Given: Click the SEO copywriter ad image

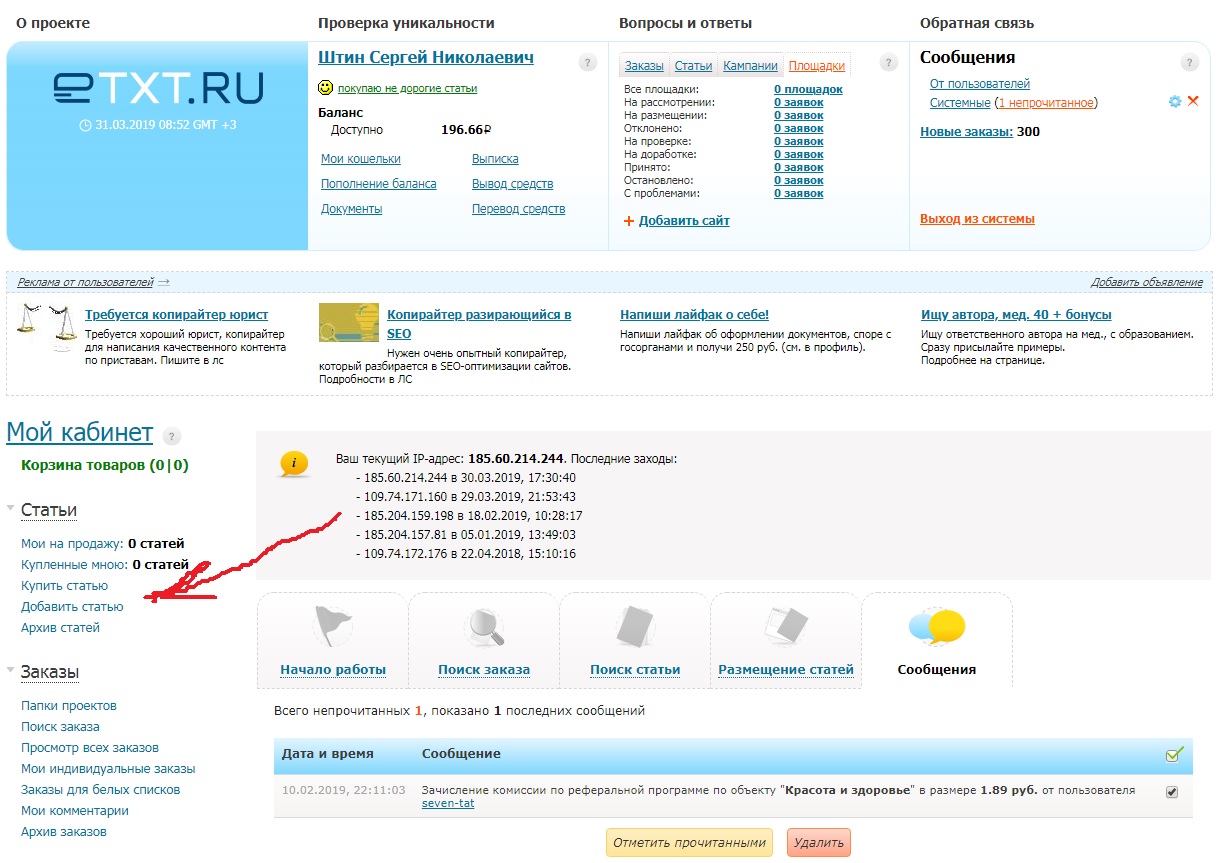Looking at the screenshot, I should pos(348,323).
